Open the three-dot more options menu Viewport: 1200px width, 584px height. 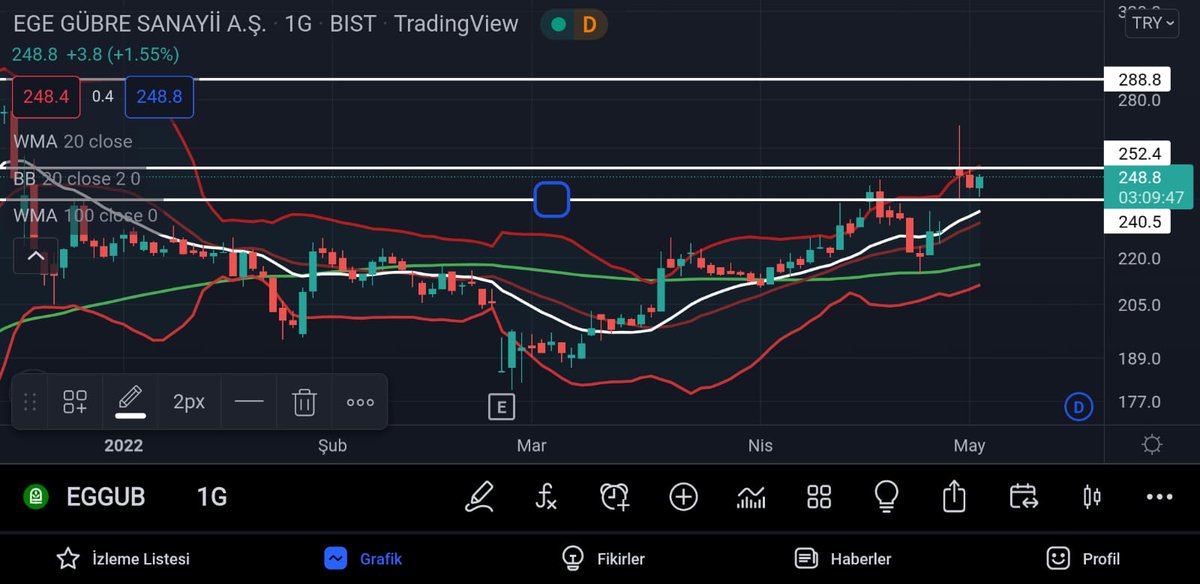pos(1159,496)
